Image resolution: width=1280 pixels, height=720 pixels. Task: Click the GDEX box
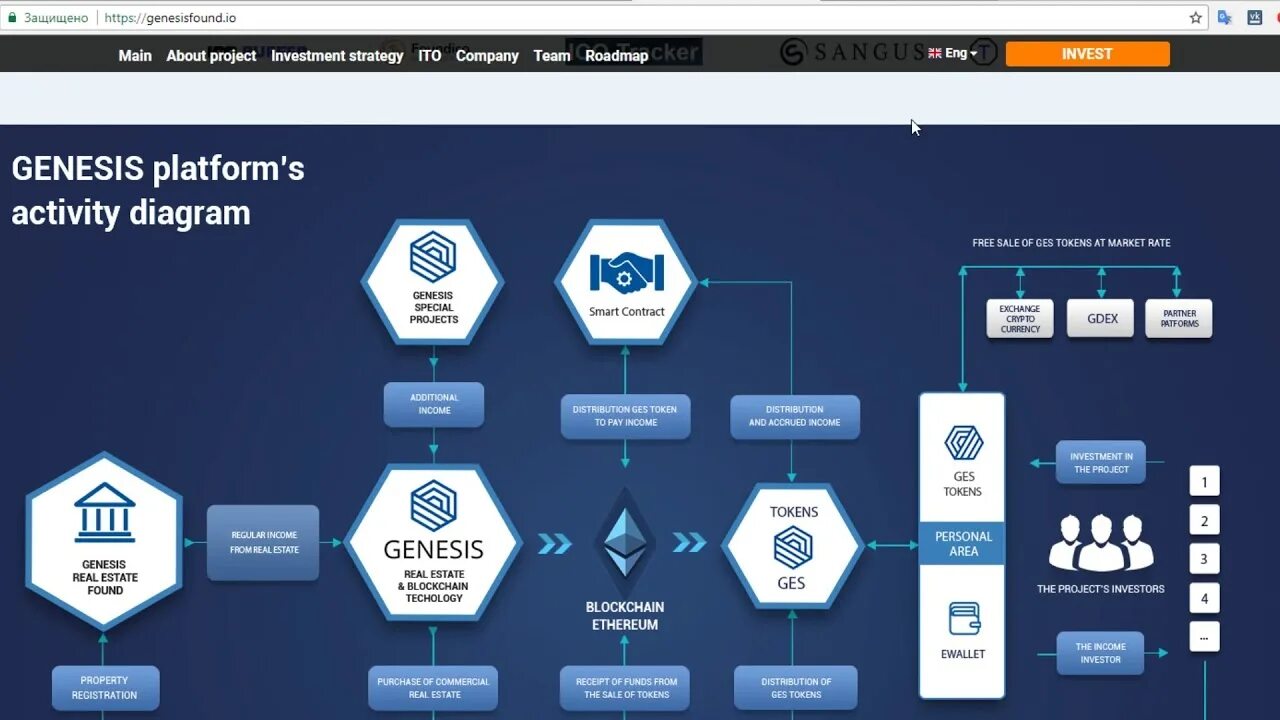1101,318
